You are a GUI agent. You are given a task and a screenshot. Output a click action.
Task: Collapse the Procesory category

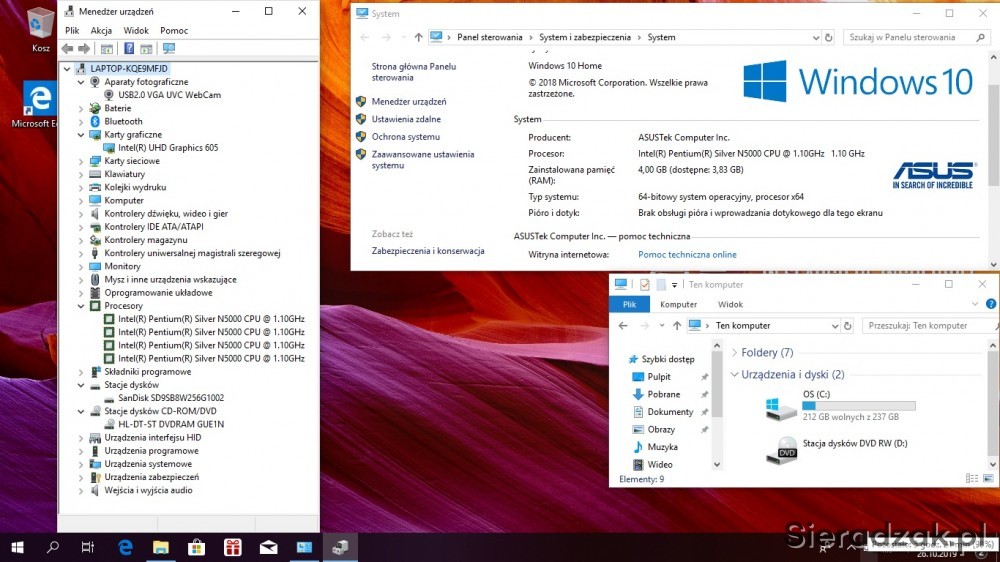81,306
